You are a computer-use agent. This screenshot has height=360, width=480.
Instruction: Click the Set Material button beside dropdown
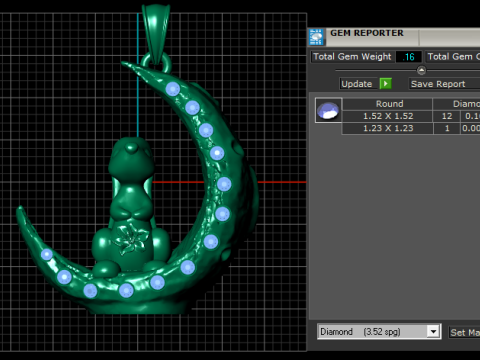tap(464, 332)
